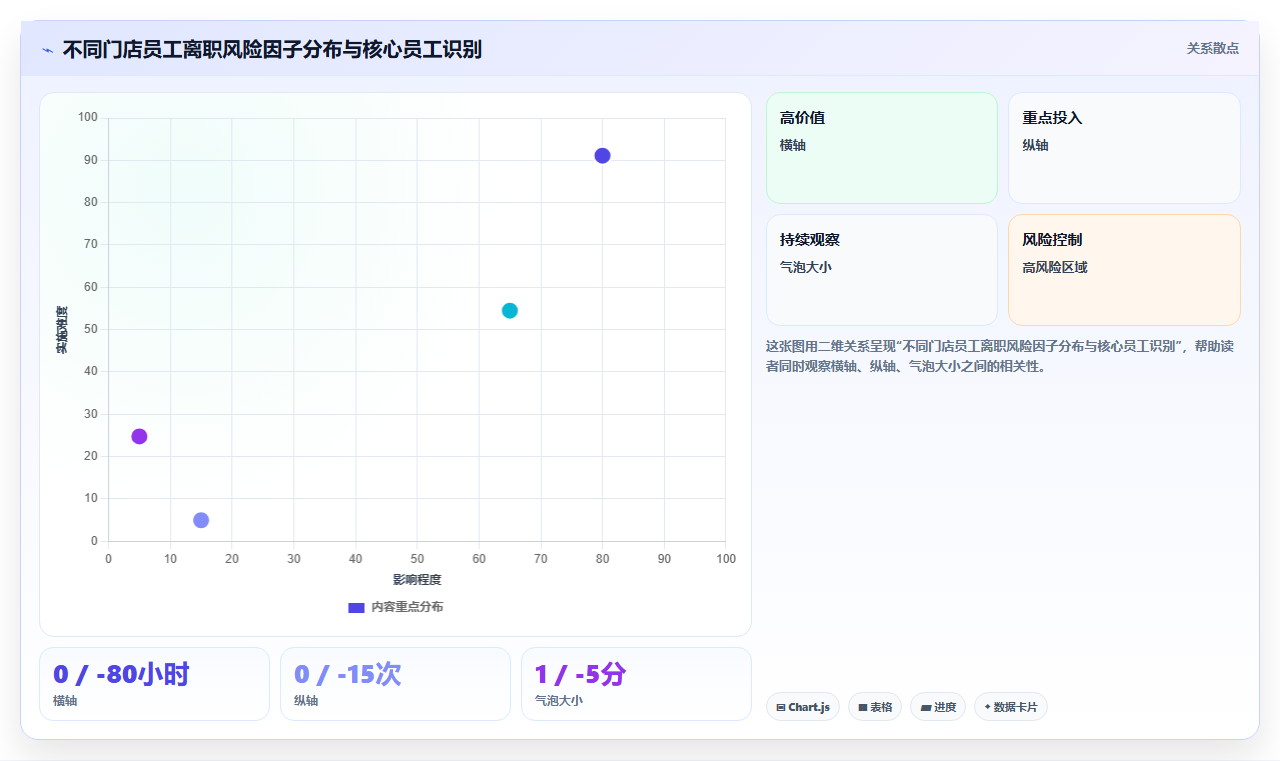This screenshot has width=1280, height=761.
Task: Click the 影响程度 x-axis title
Action: click(x=417, y=580)
